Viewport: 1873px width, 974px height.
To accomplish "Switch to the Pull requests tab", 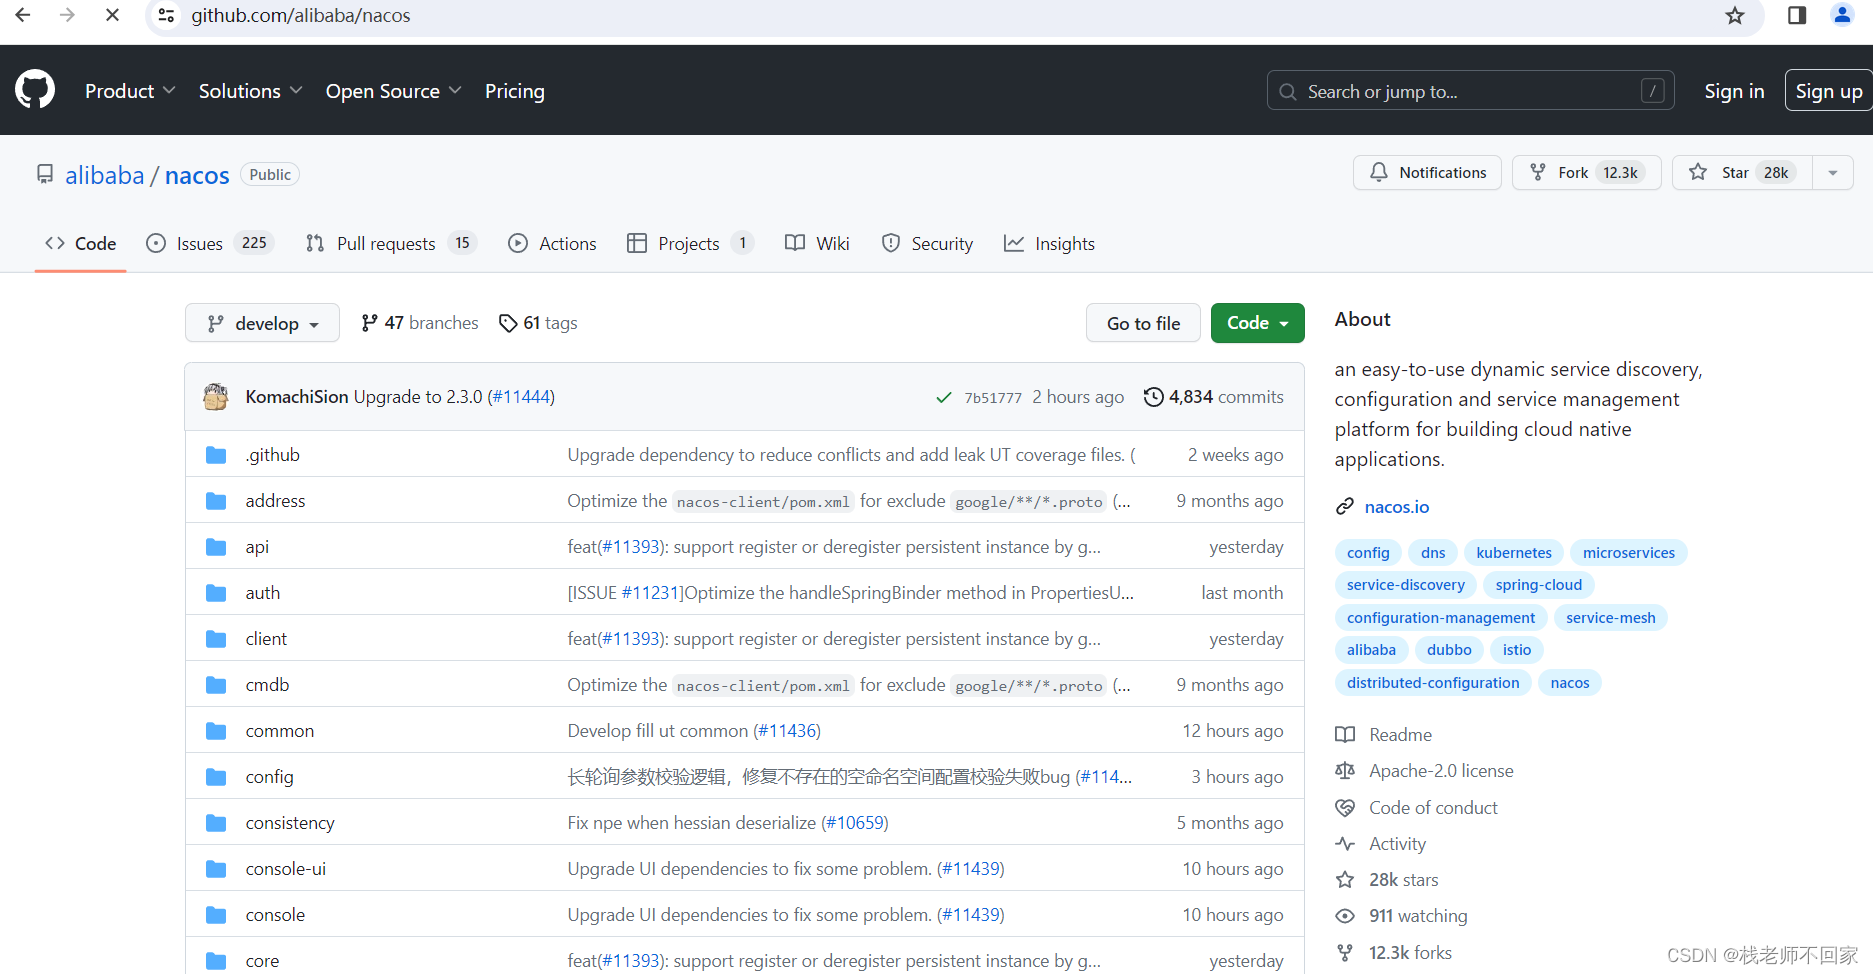I will coord(391,243).
